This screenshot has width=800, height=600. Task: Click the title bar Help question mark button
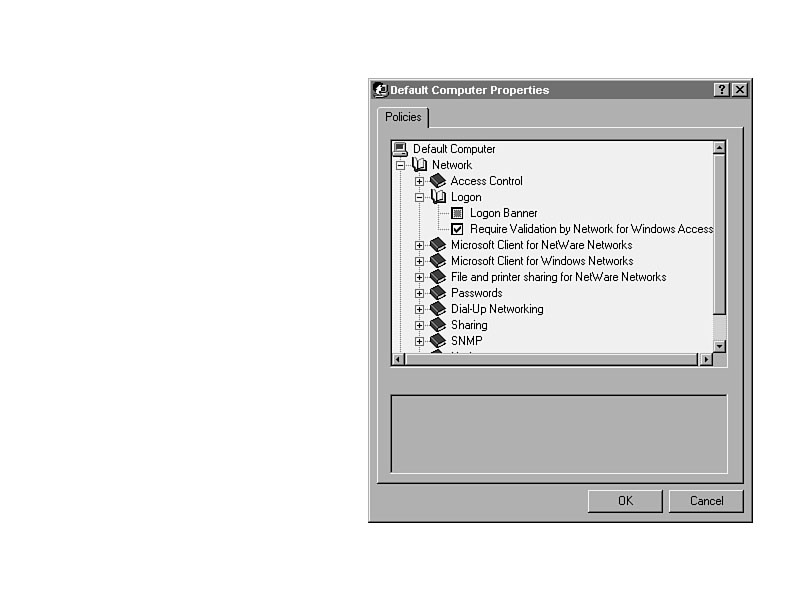(722, 90)
